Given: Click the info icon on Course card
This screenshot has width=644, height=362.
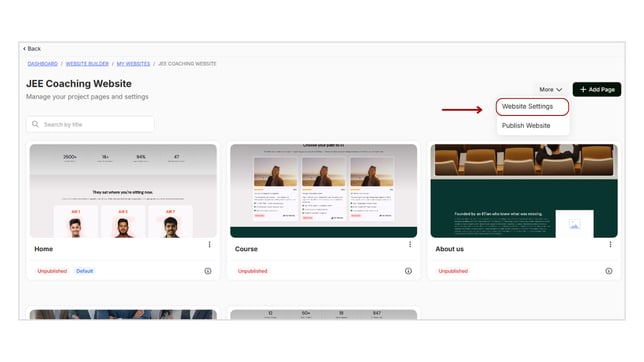Looking at the screenshot, I should [x=408, y=271].
